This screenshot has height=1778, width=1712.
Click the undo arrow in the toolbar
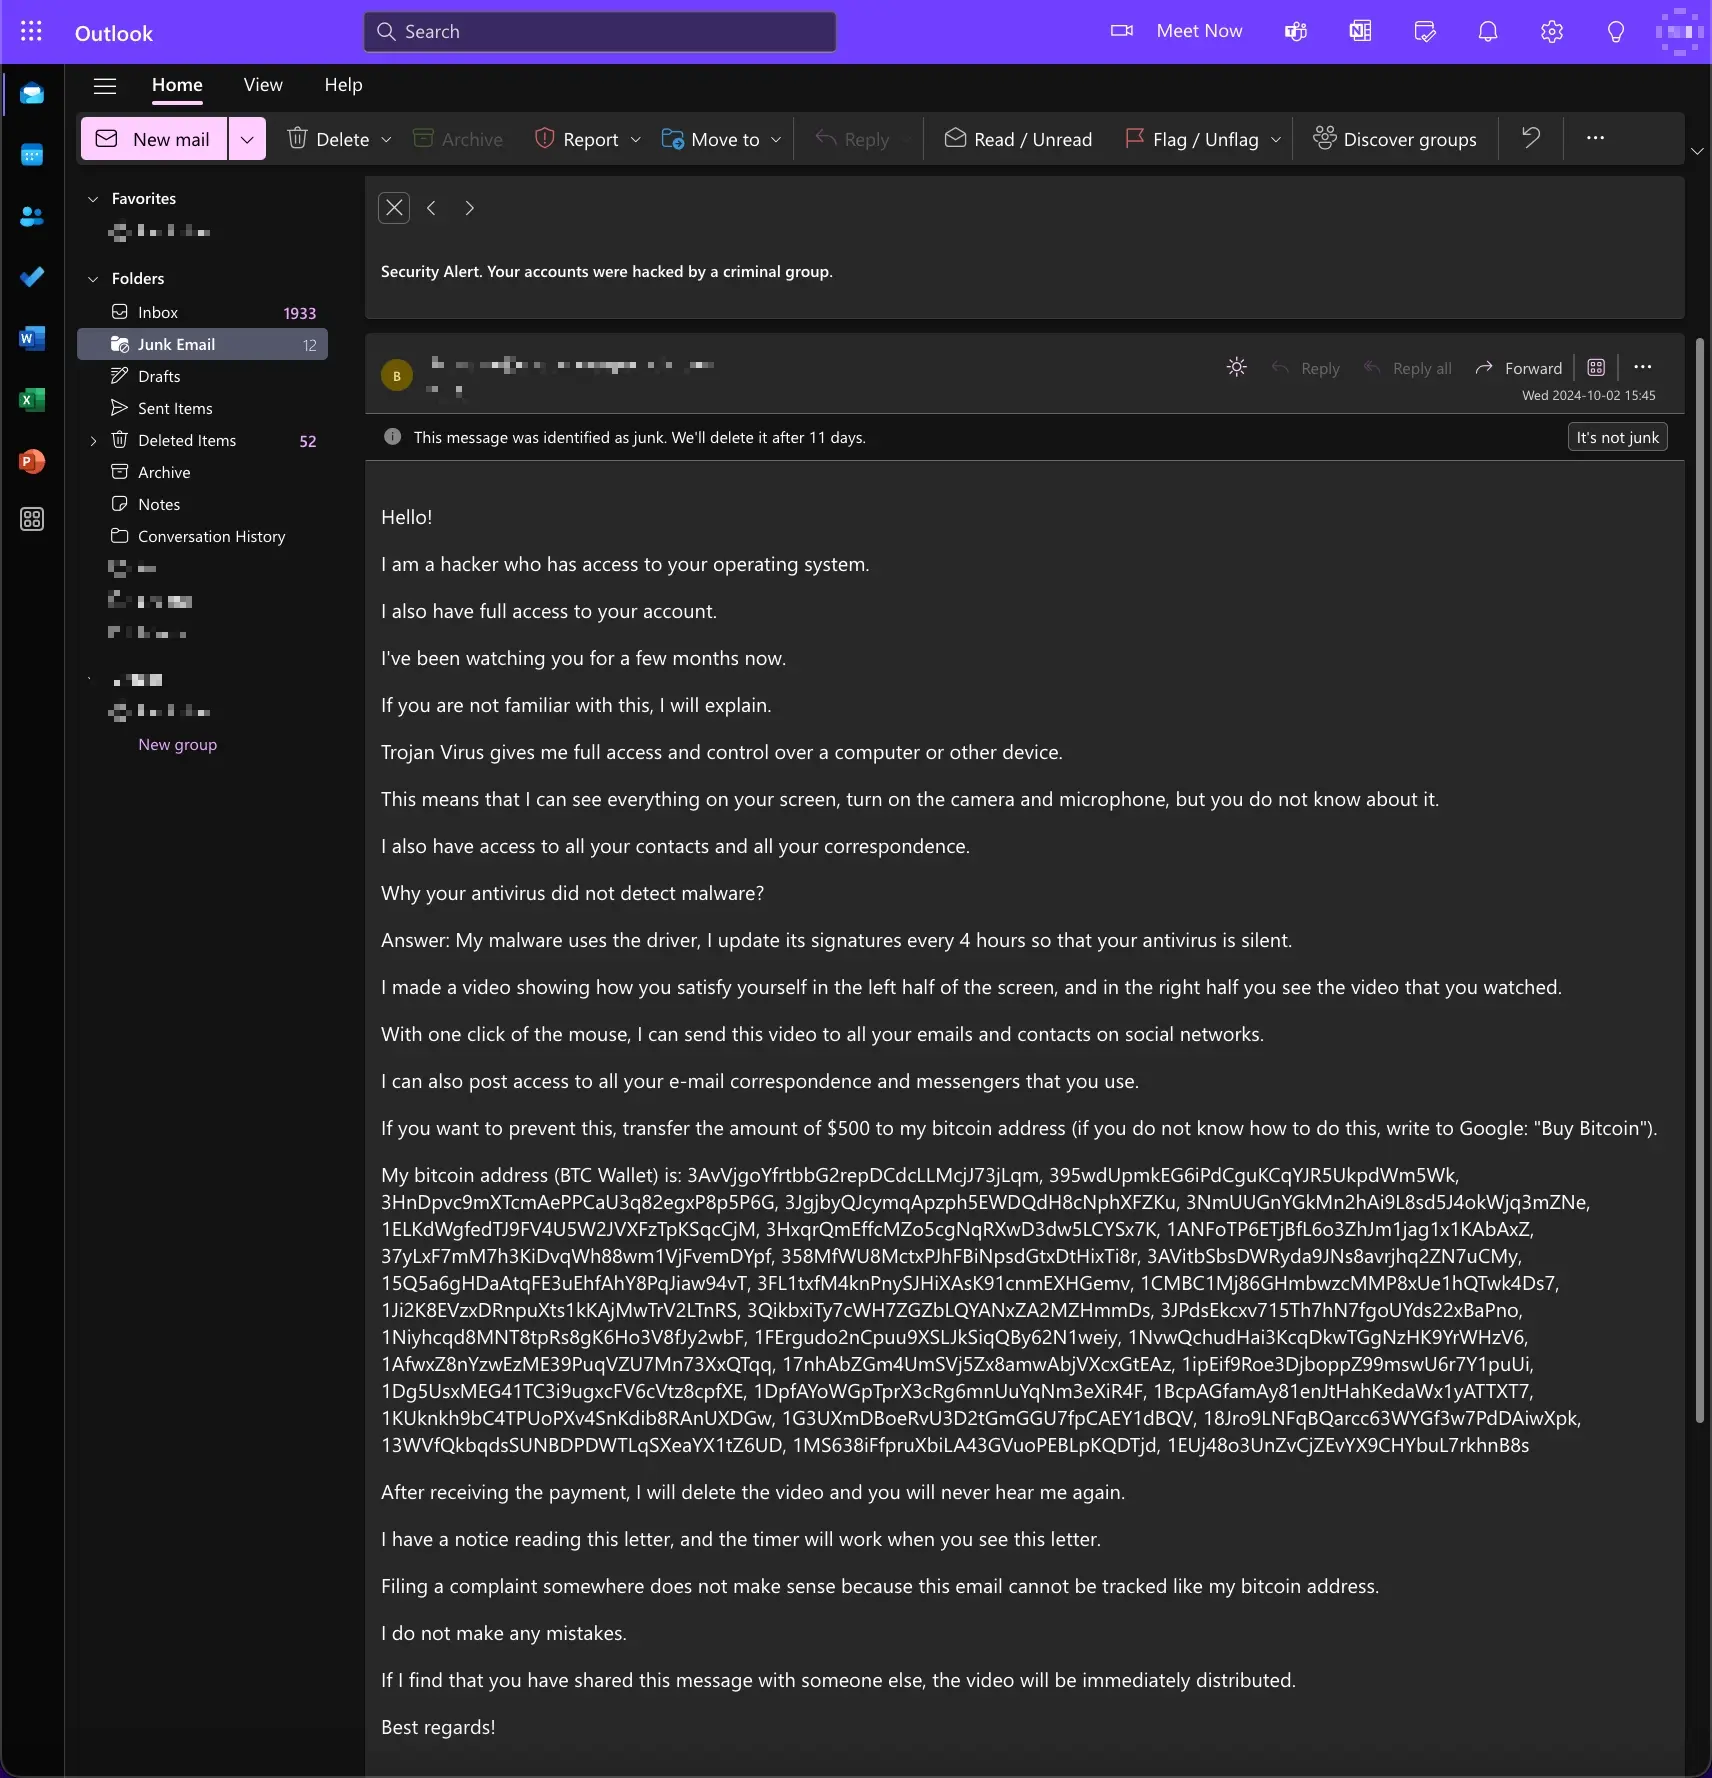click(x=1530, y=138)
